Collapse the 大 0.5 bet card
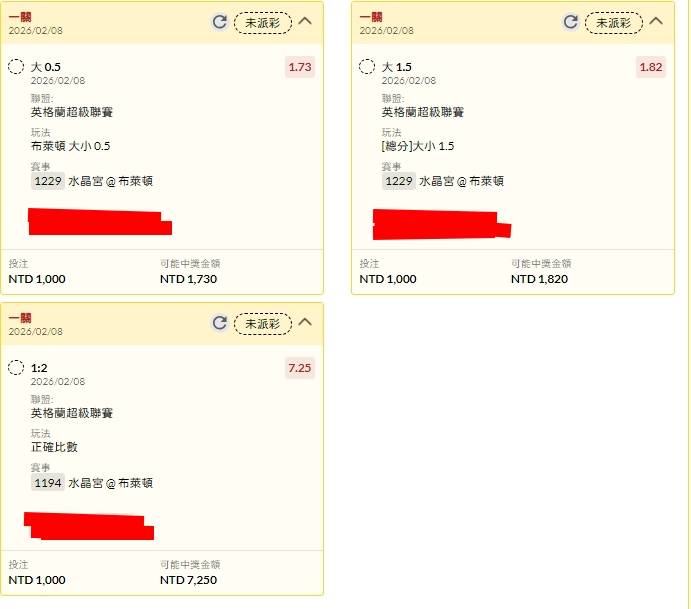Image resolution: width=691 pixels, height=609 pixels. click(x=305, y=21)
